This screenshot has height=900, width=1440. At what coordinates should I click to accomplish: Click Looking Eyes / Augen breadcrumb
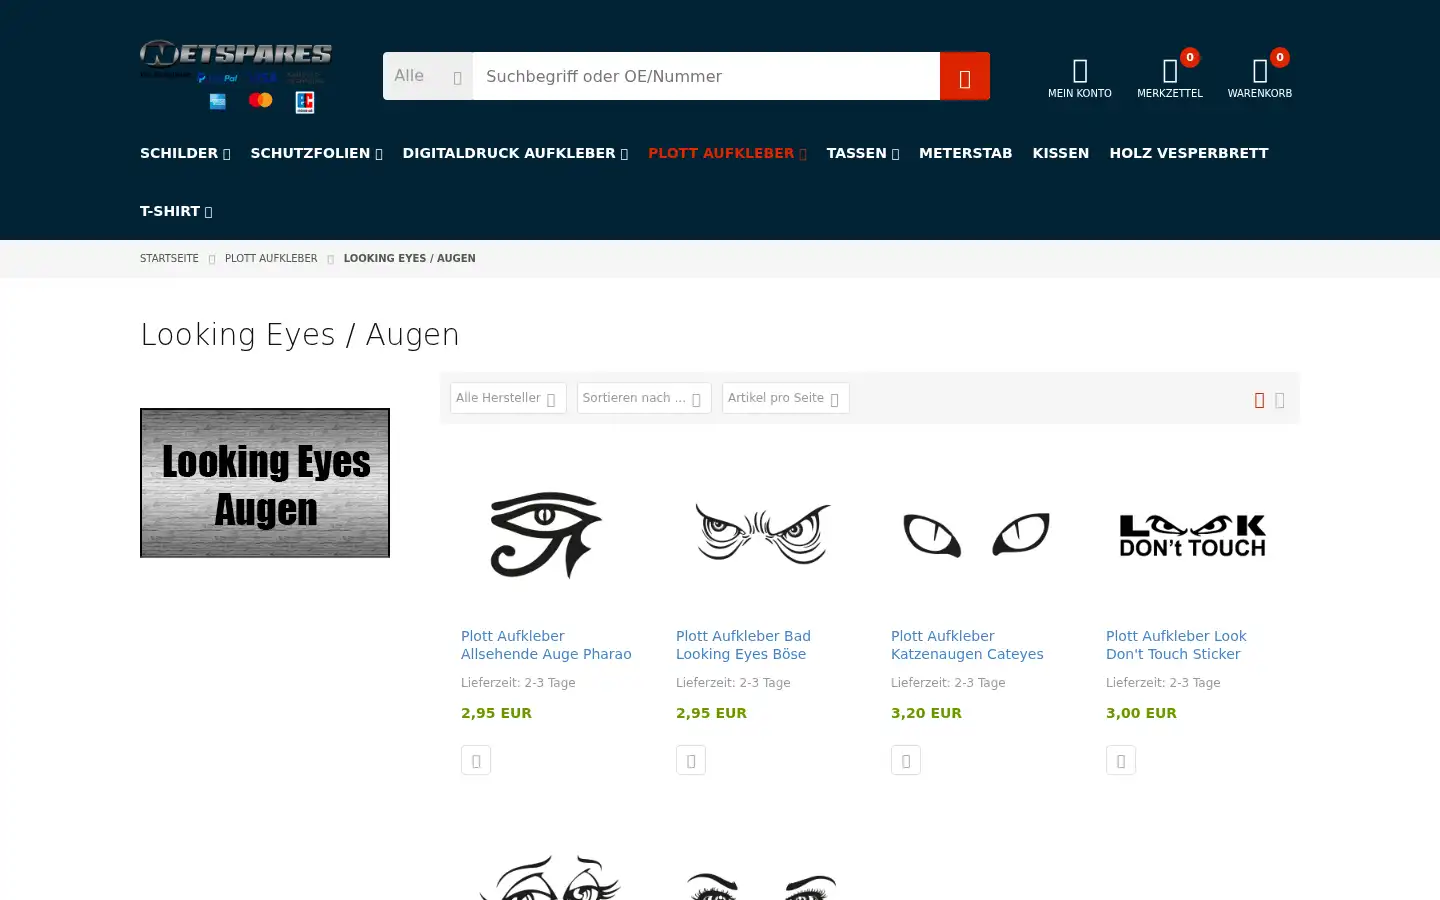tap(410, 258)
